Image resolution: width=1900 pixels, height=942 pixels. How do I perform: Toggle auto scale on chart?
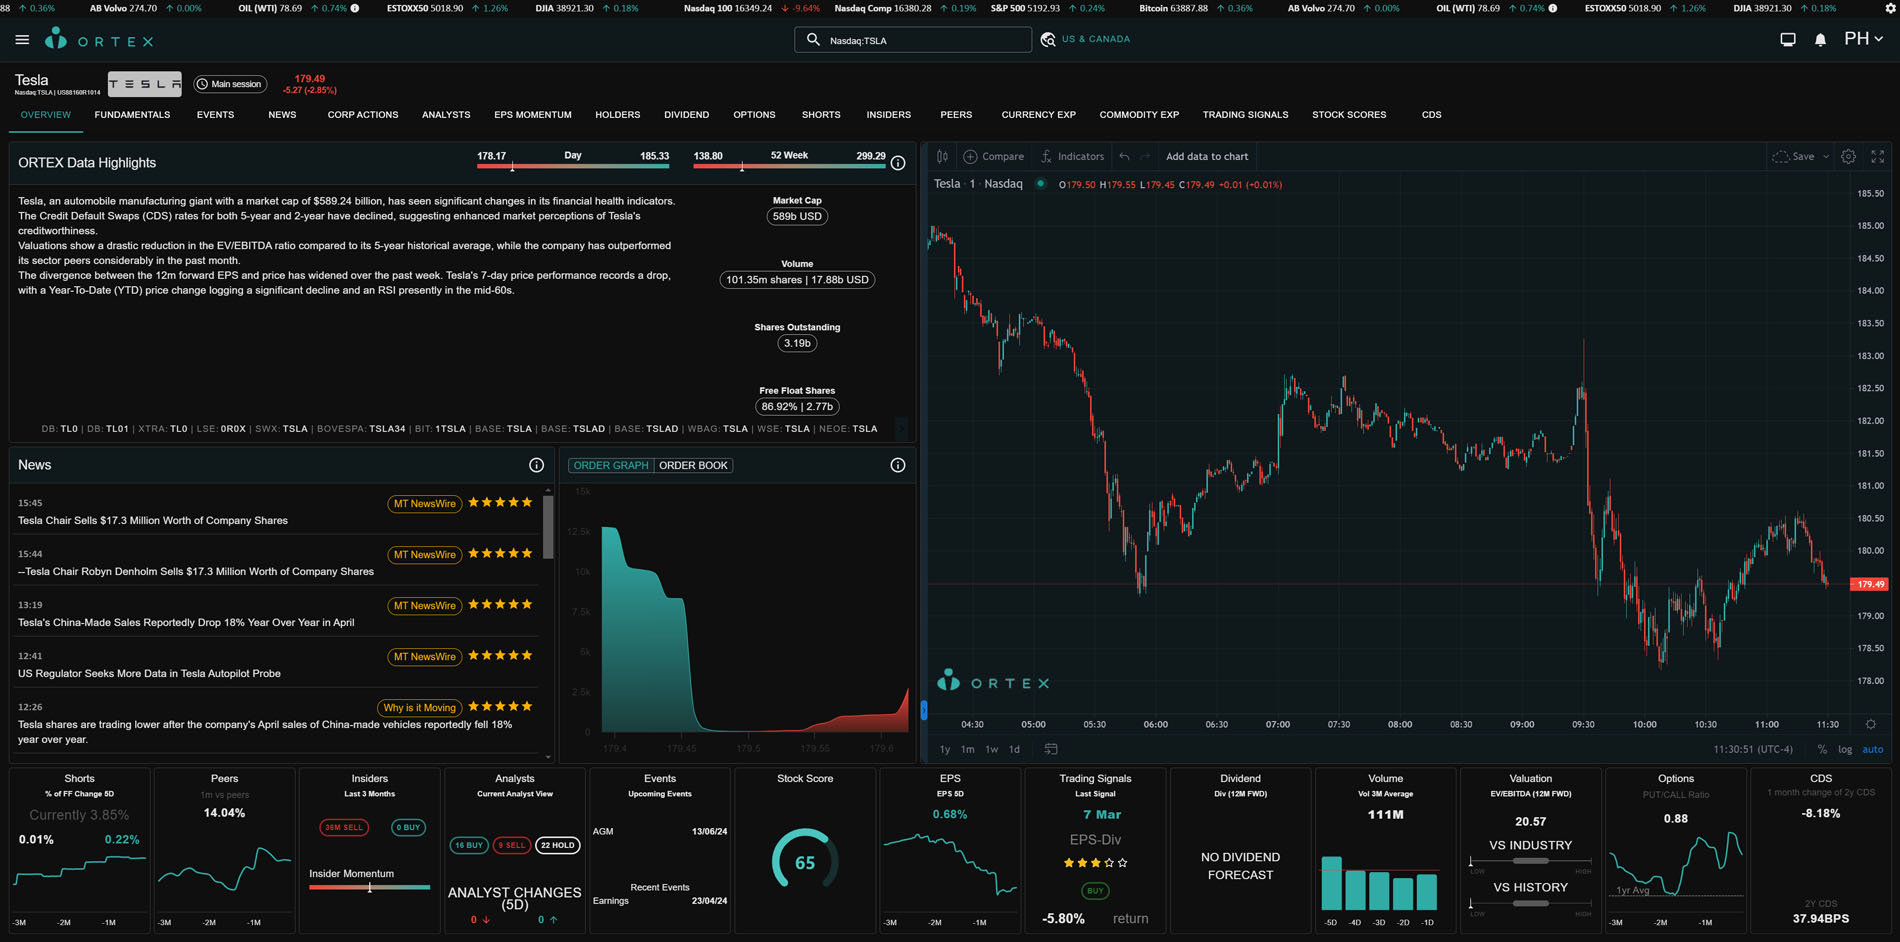coord(1872,749)
